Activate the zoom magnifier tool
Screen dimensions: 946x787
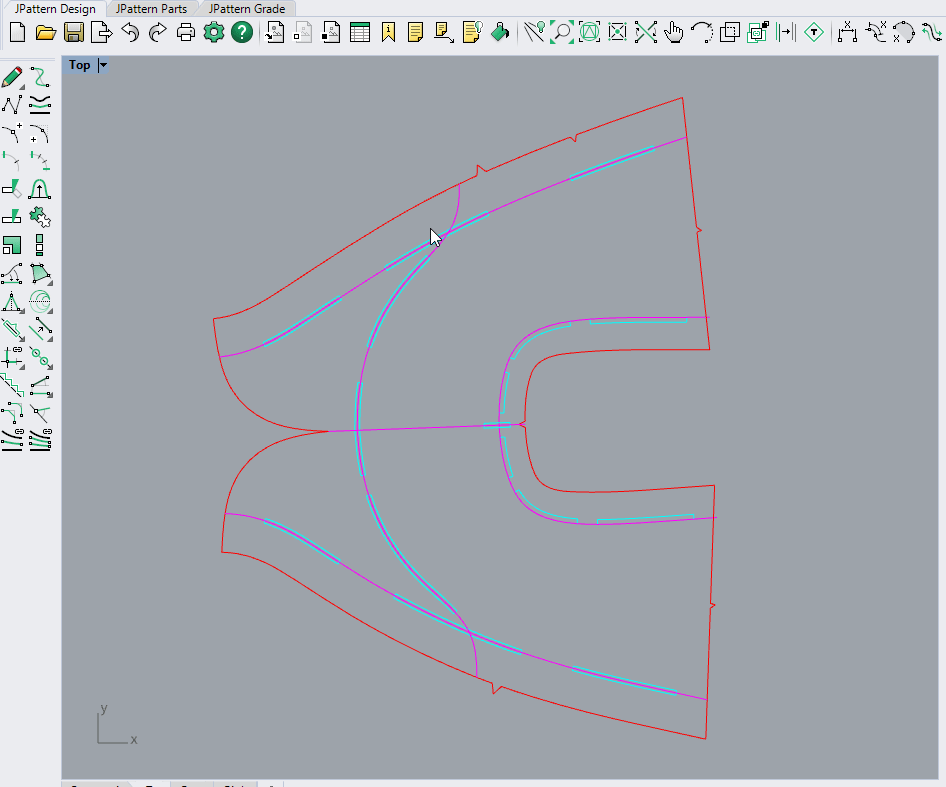(x=562, y=33)
